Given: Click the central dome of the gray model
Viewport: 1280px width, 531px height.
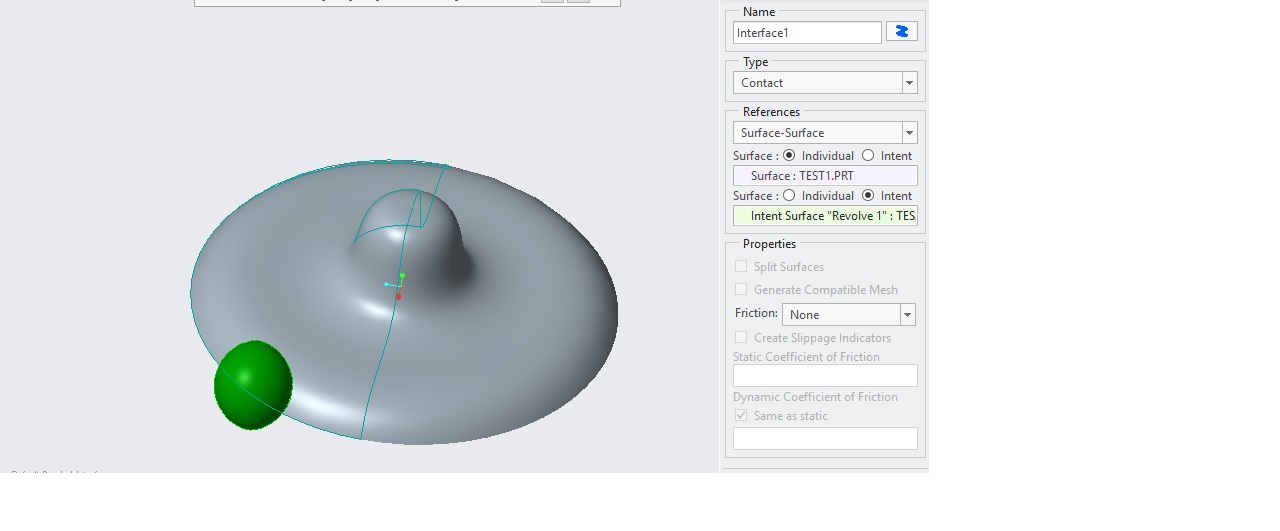Looking at the screenshot, I should point(412,235).
